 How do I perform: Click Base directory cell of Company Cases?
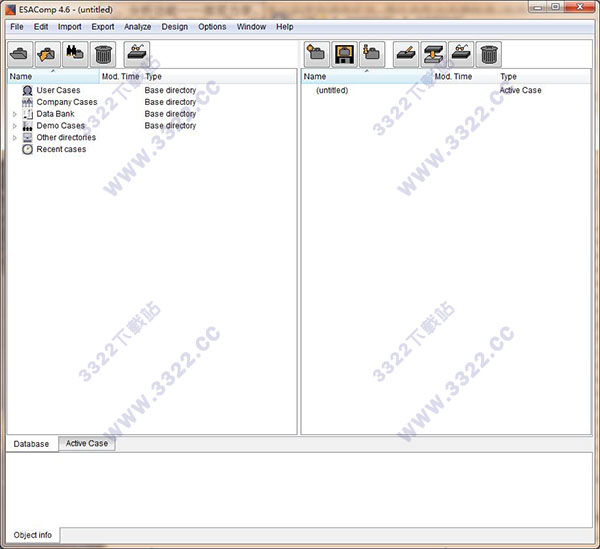click(170, 102)
